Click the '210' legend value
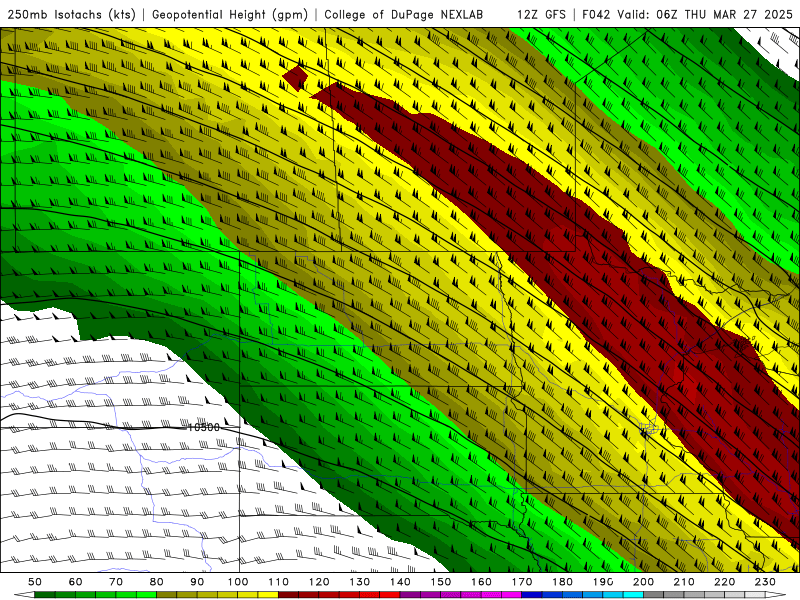 point(684,582)
